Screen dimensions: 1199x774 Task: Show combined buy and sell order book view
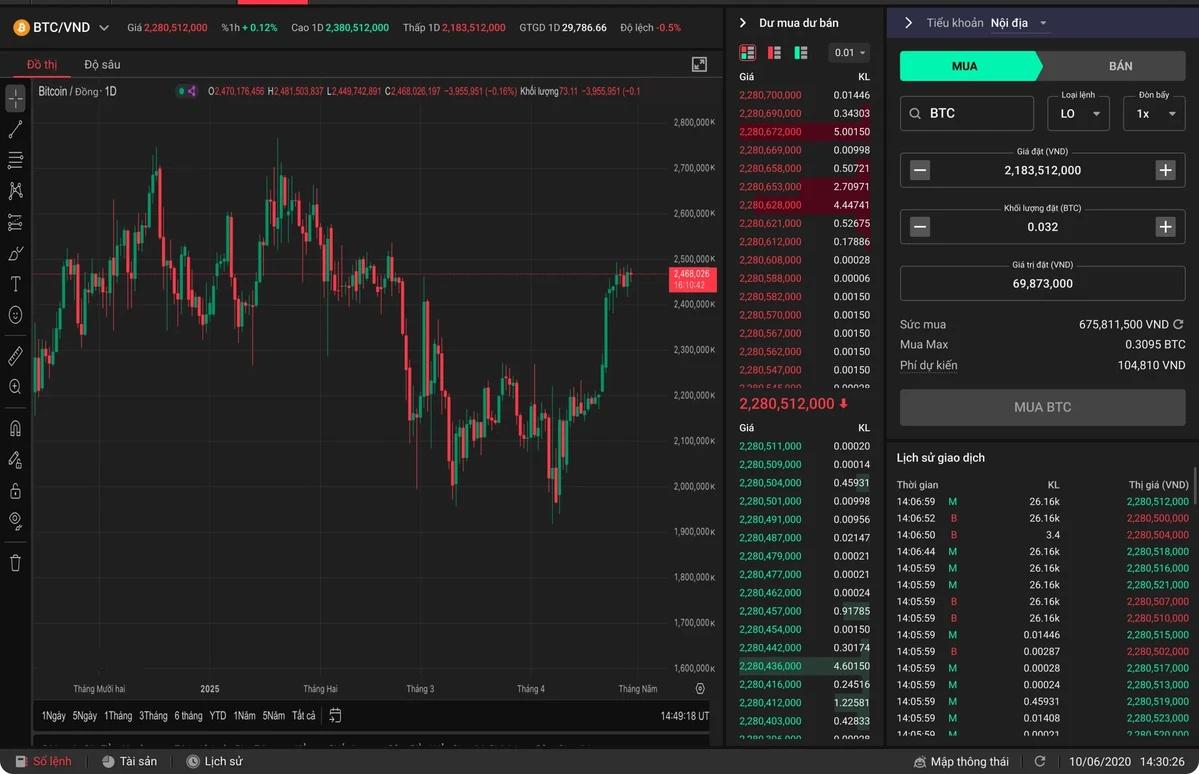747,52
